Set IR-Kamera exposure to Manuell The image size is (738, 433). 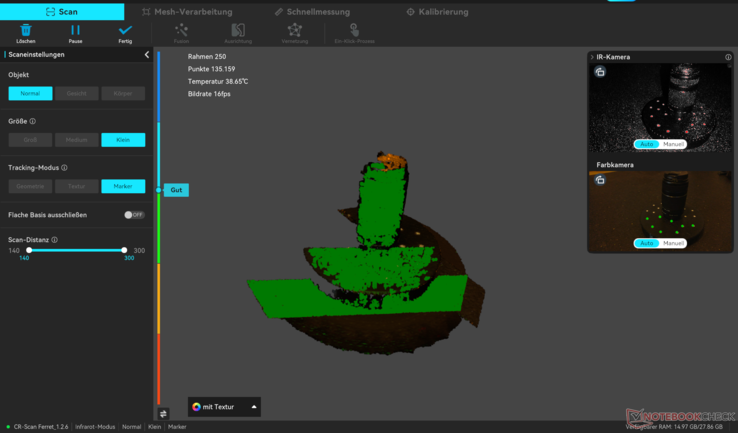673,144
